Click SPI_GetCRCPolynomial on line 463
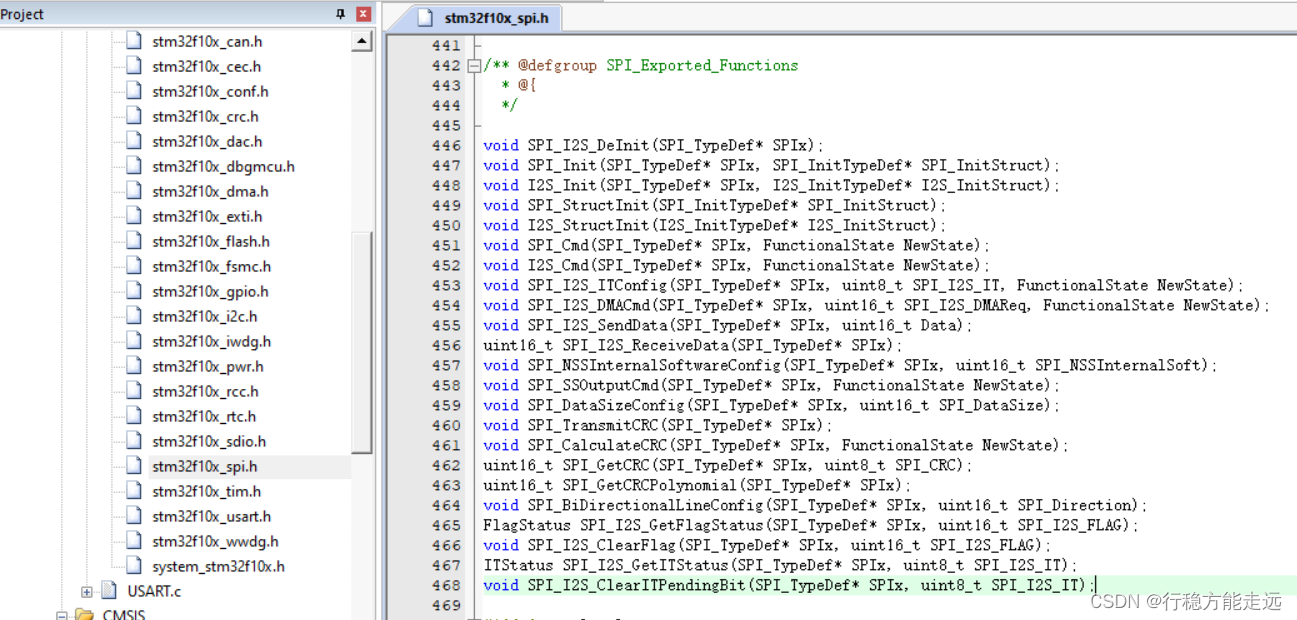Image resolution: width=1297 pixels, height=620 pixels. click(645, 486)
